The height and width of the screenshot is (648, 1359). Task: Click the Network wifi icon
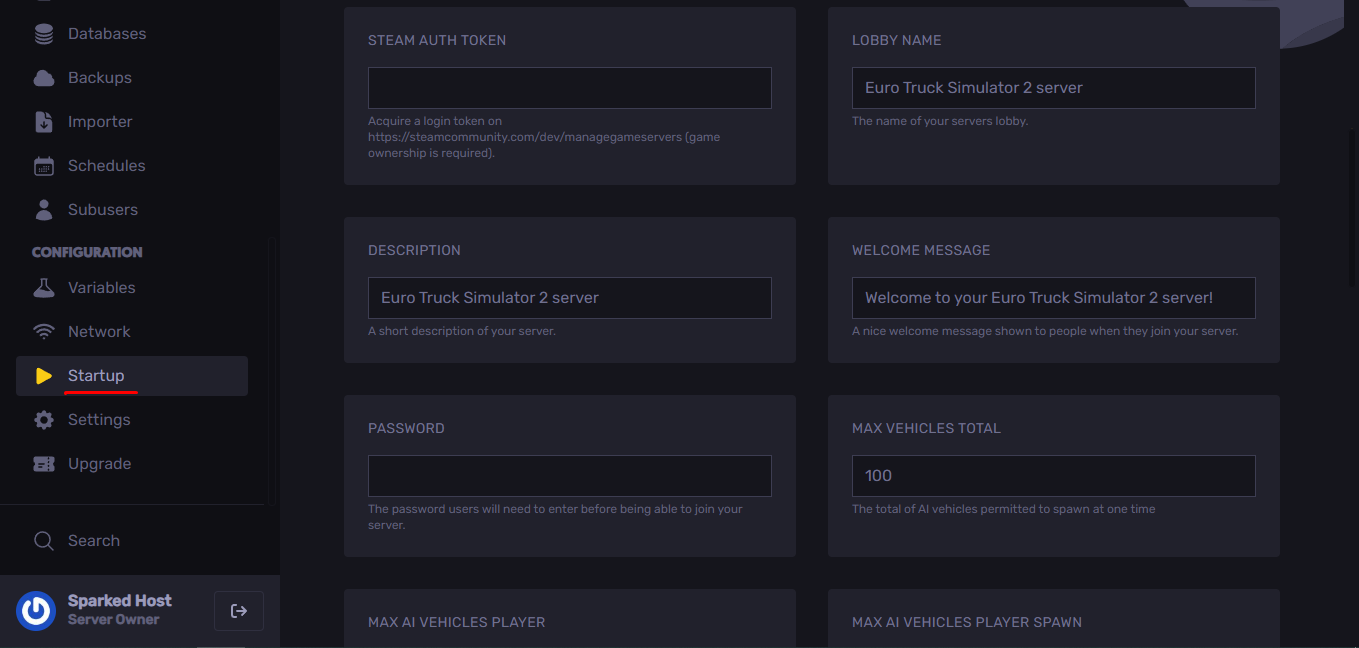tap(44, 332)
